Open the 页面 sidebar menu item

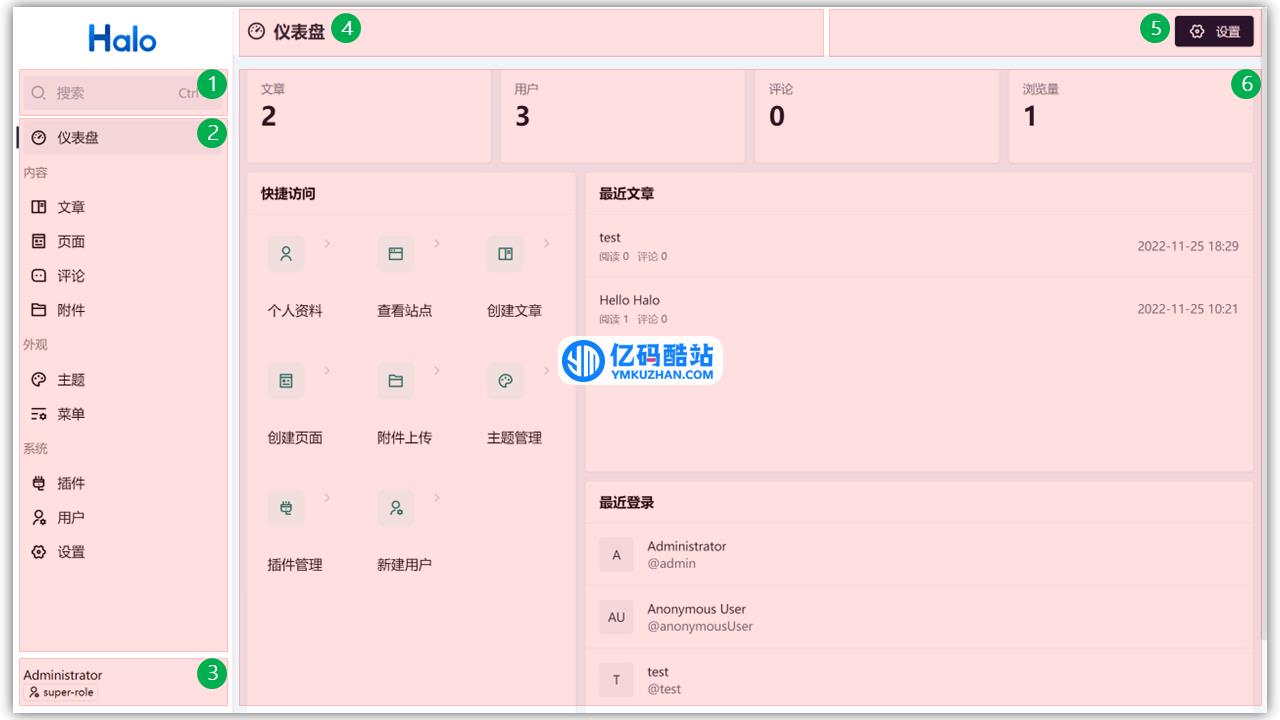[x=122, y=241]
